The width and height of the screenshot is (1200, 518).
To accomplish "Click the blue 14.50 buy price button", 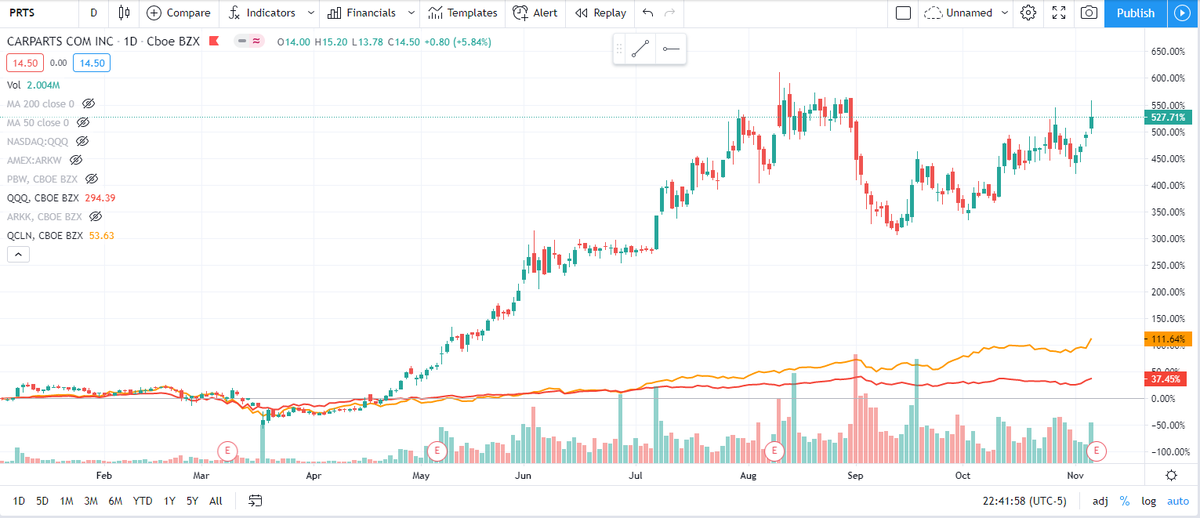I will point(93,63).
